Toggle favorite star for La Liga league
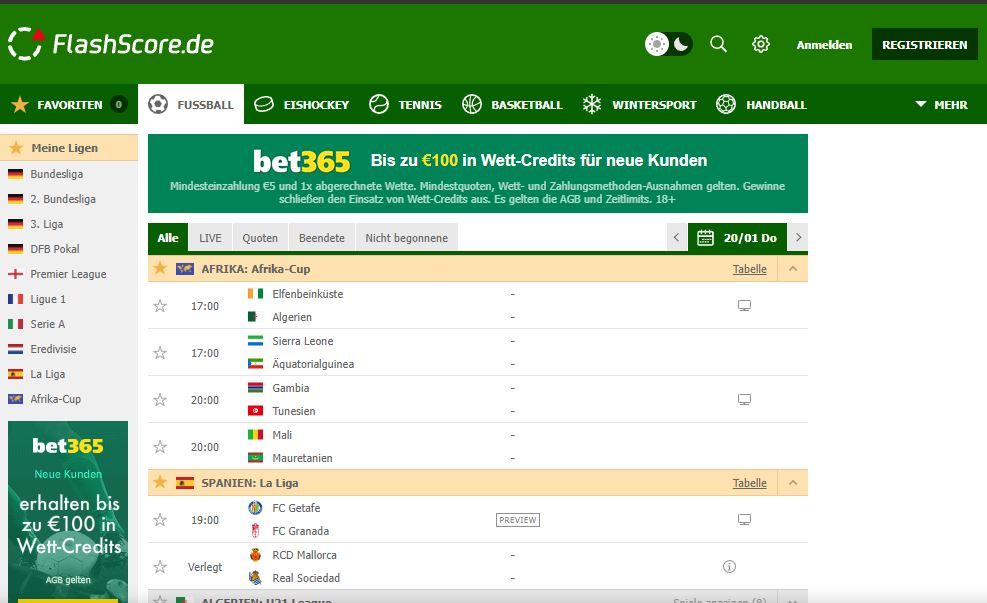The height and width of the screenshot is (603, 987). pos(160,482)
